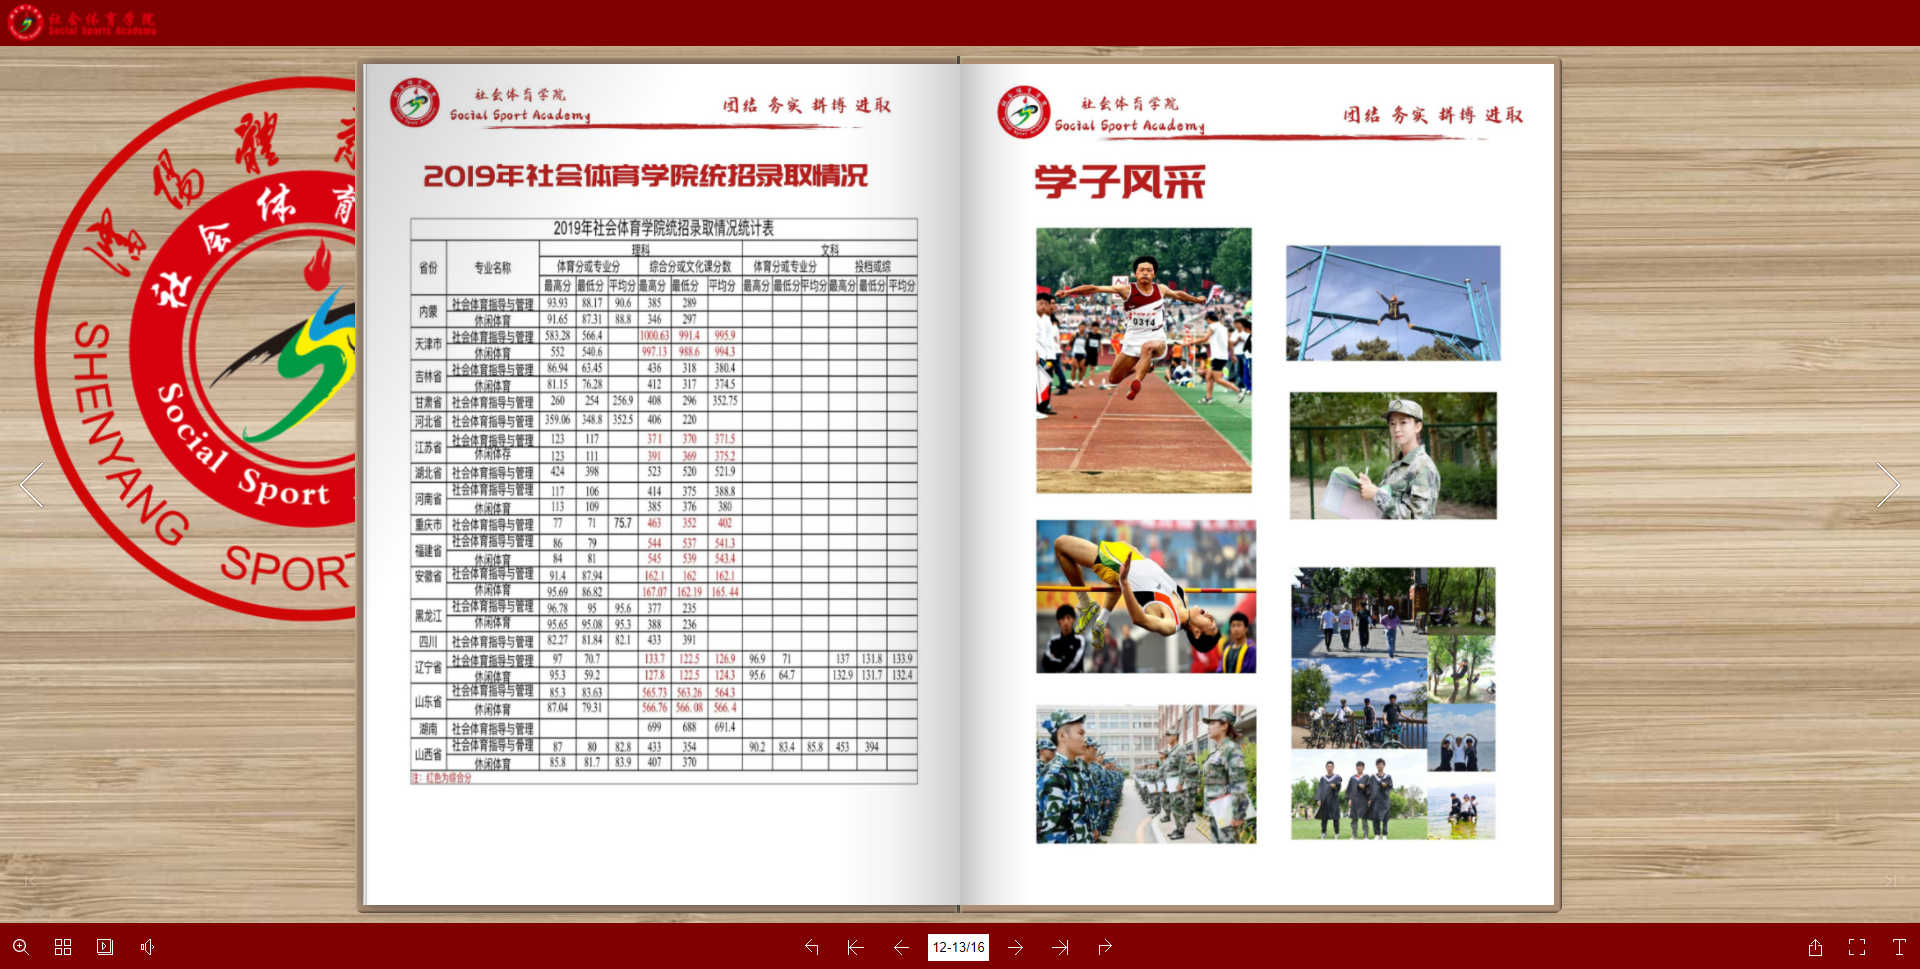Click the Social Sports Academy logo top-left
Image resolution: width=1920 pixels, height=969 pixels.
coord(82,22)
